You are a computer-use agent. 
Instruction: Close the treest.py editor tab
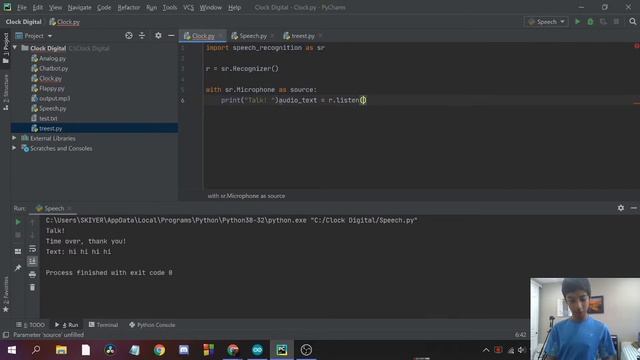[320, 36]
